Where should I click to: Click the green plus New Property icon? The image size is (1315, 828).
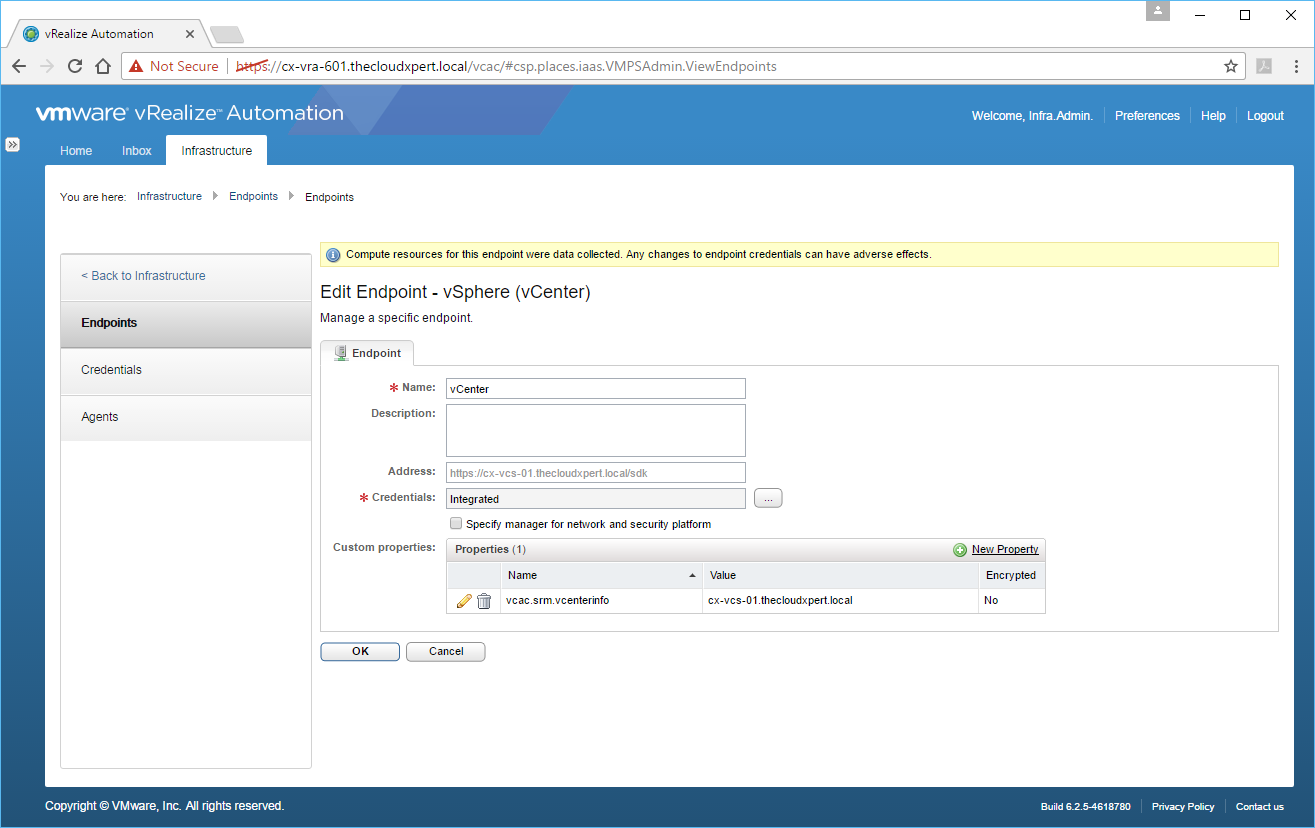point(960,550)
